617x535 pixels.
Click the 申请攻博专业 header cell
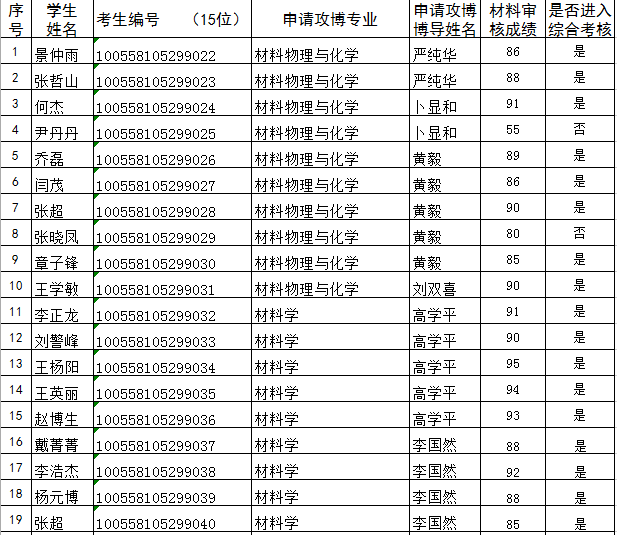(329, 19)
